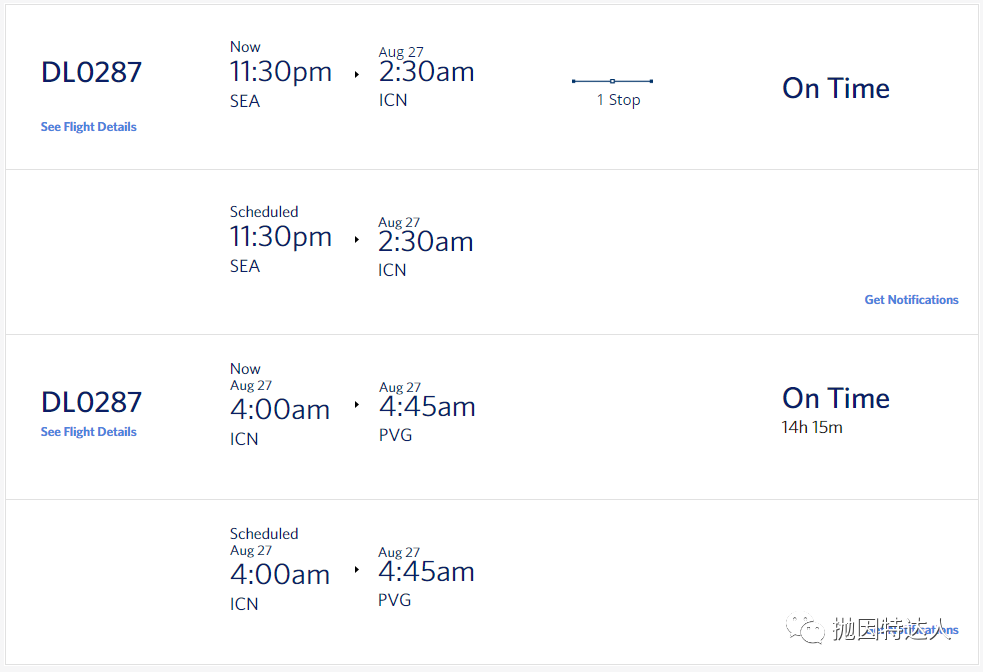Open See Flight Details for ICN departure
Viewport: 983px width, 672px height.
tap(88, 432)
